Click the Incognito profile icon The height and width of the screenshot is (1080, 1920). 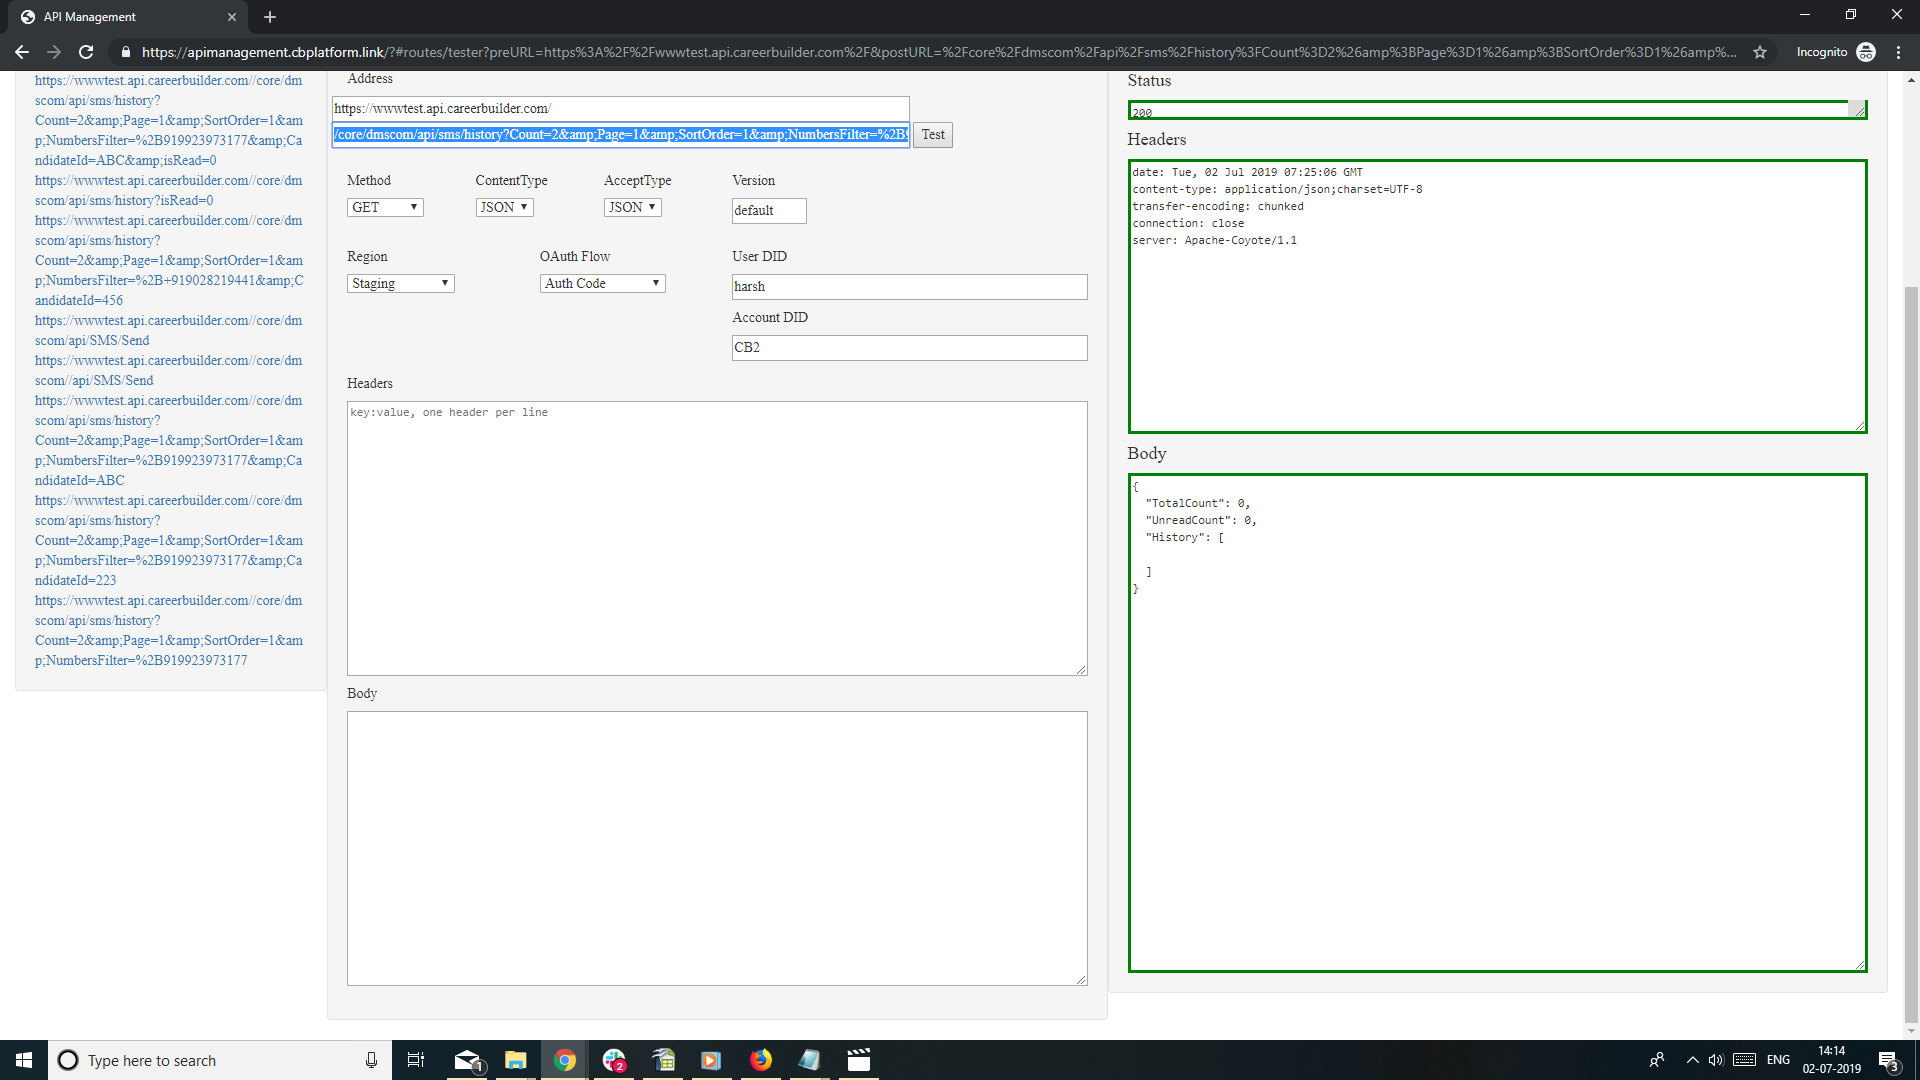click(x=1866, y=52)
